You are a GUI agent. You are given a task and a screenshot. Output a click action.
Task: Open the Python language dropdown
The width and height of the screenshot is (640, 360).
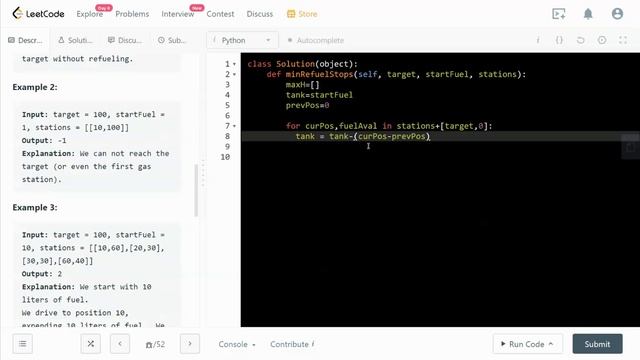pyautogui.click(x=242, y=40)
